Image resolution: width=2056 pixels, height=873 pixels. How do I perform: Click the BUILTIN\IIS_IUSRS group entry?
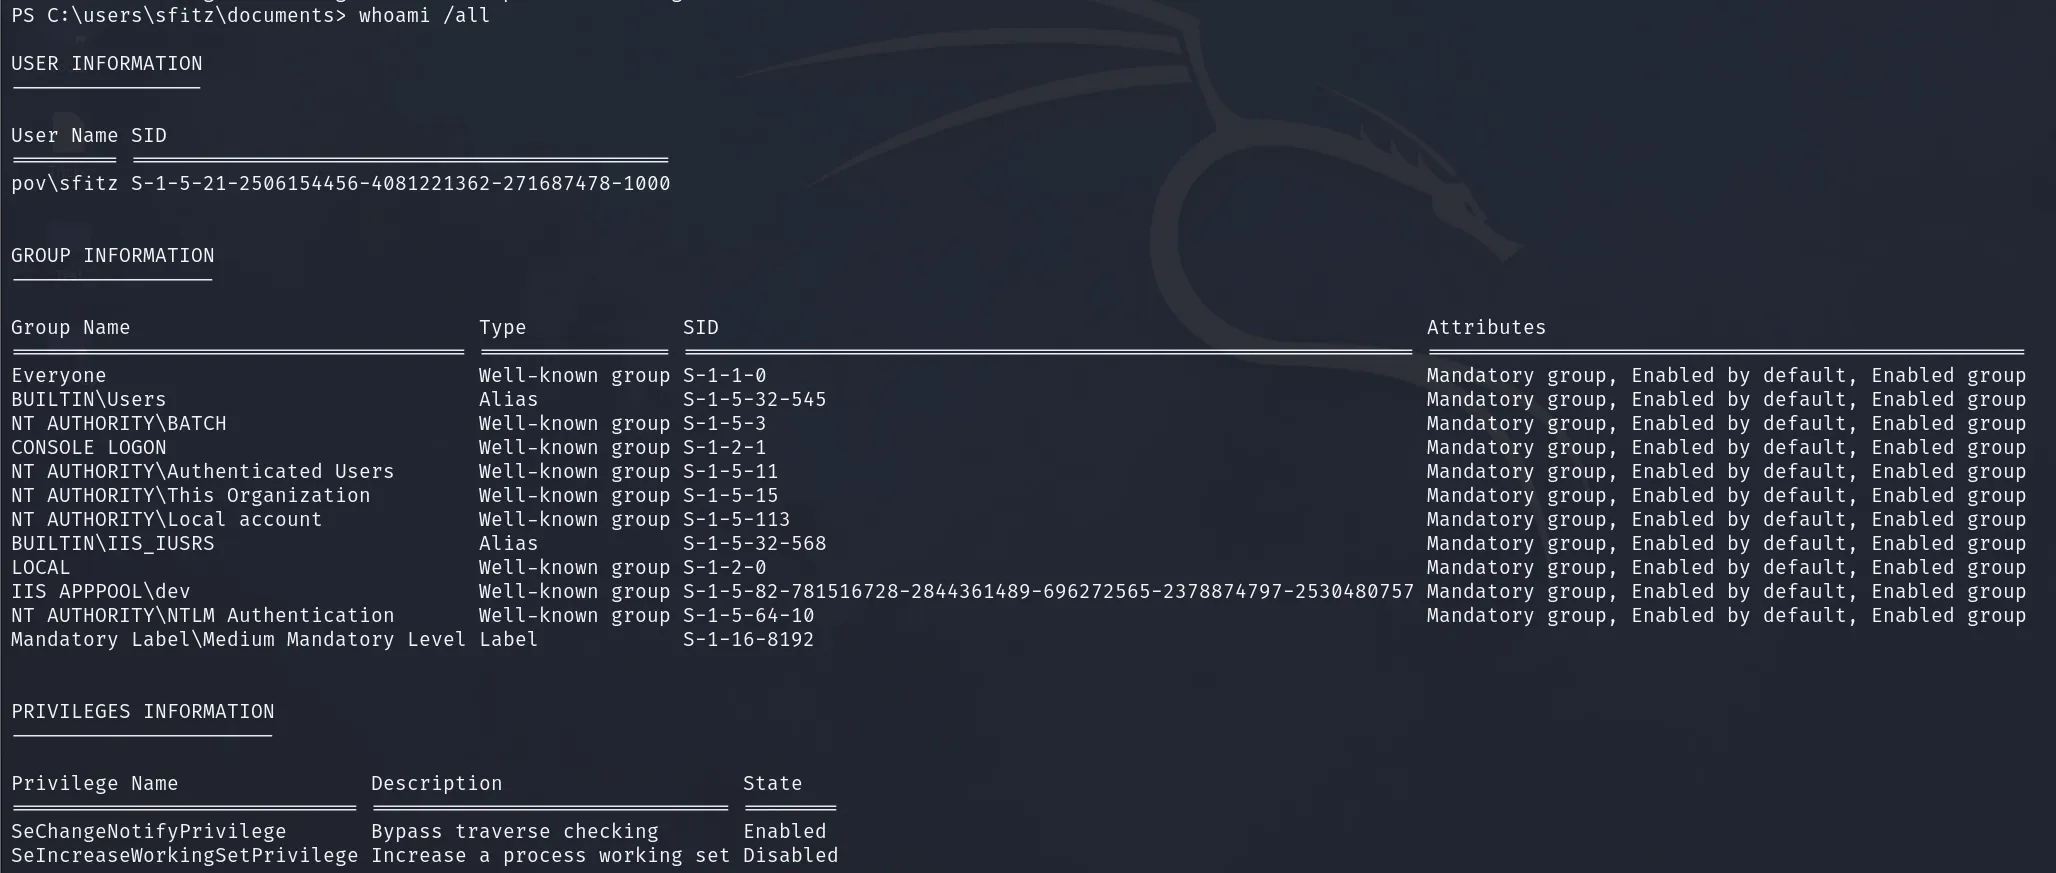[x=113, y=543]
